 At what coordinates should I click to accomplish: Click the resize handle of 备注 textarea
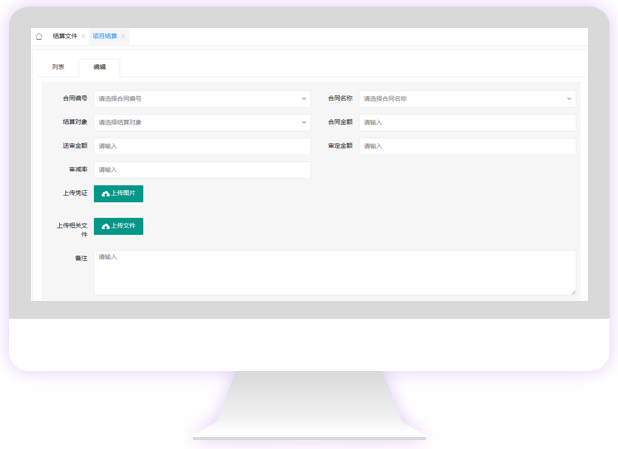(573, 292)
